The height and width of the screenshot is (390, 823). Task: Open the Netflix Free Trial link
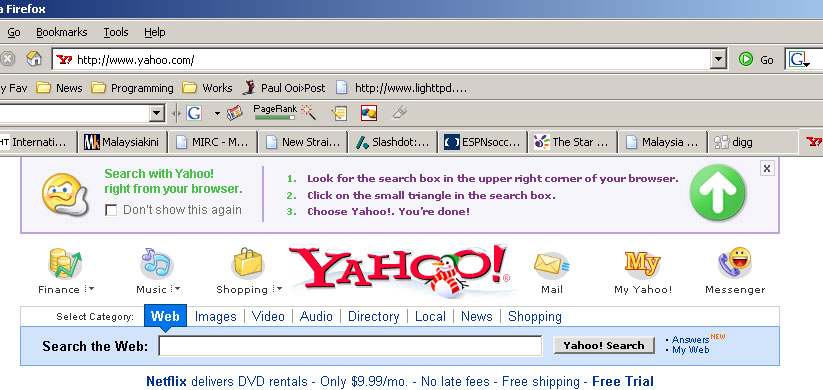coord(622,381)
